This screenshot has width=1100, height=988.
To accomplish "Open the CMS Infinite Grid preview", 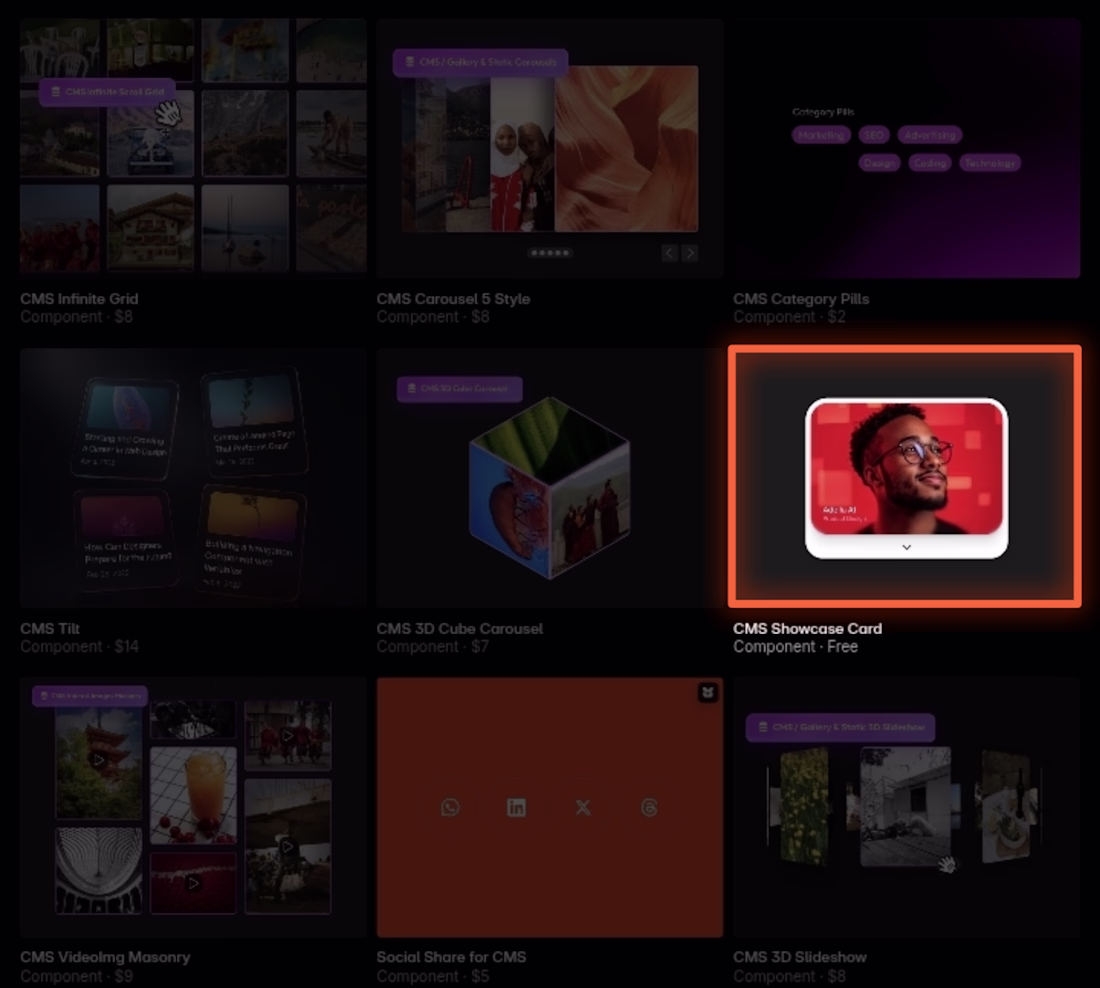I will (x=193, y=146).
